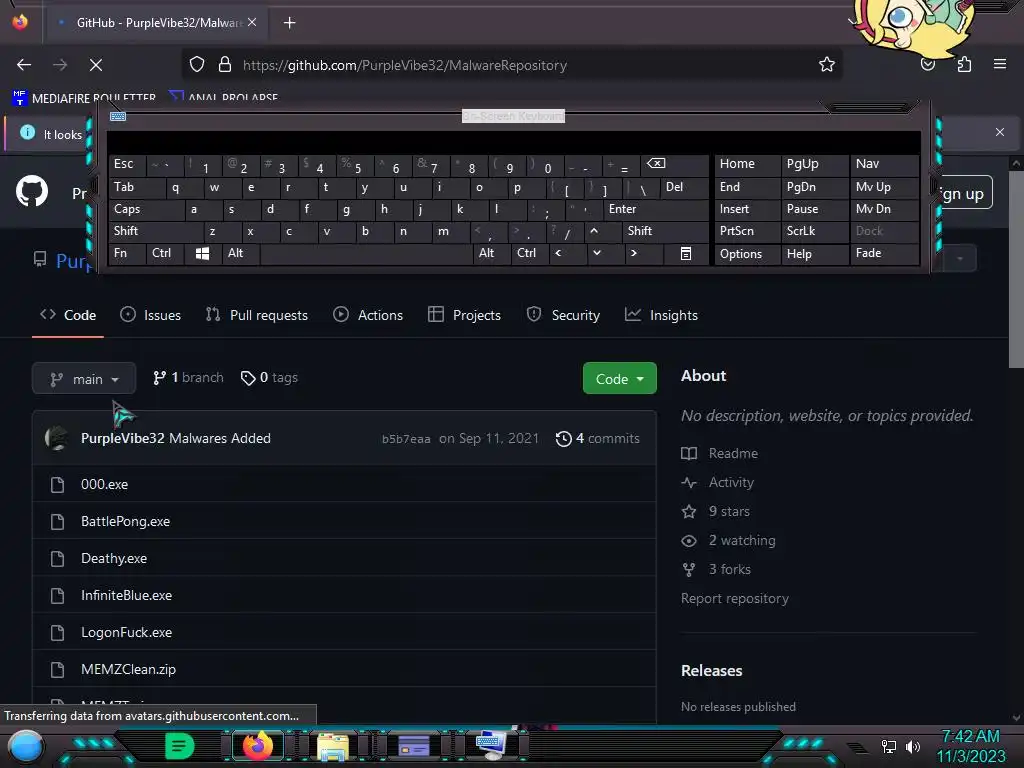Open the Firefox extensions puzzle icon

(x=964, y=65)
